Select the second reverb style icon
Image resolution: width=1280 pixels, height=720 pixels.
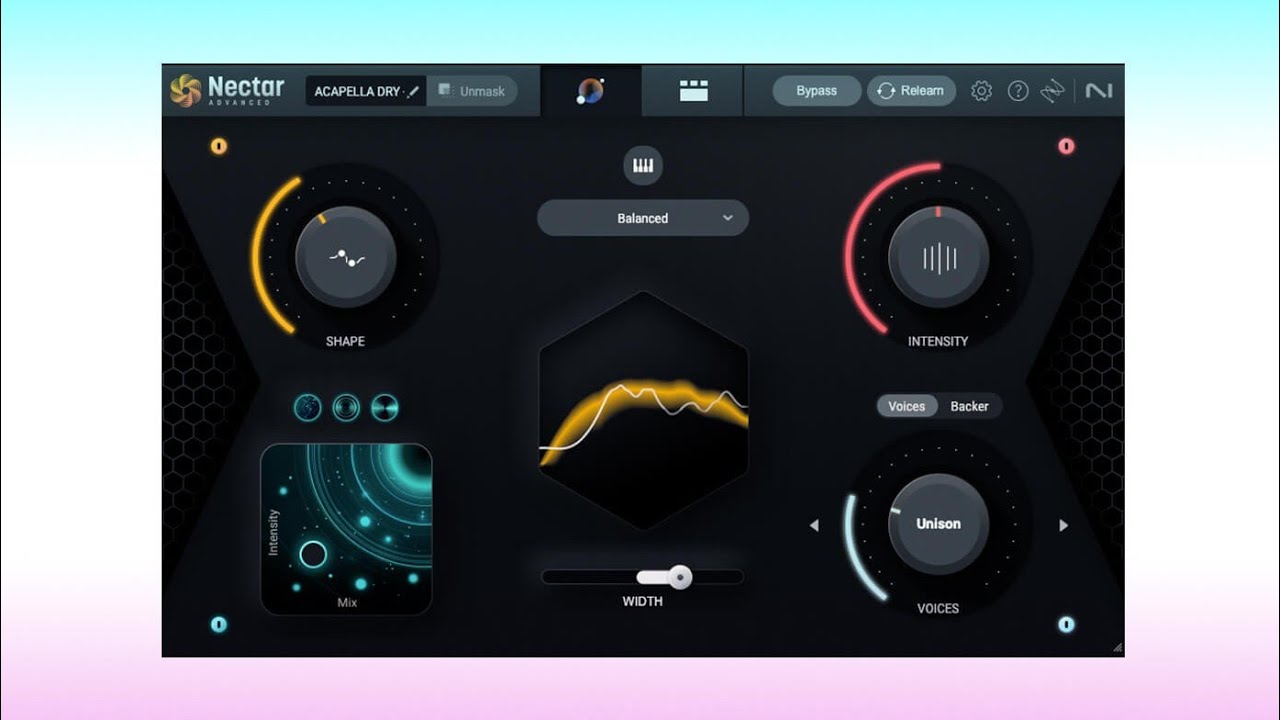pos(346,408)
